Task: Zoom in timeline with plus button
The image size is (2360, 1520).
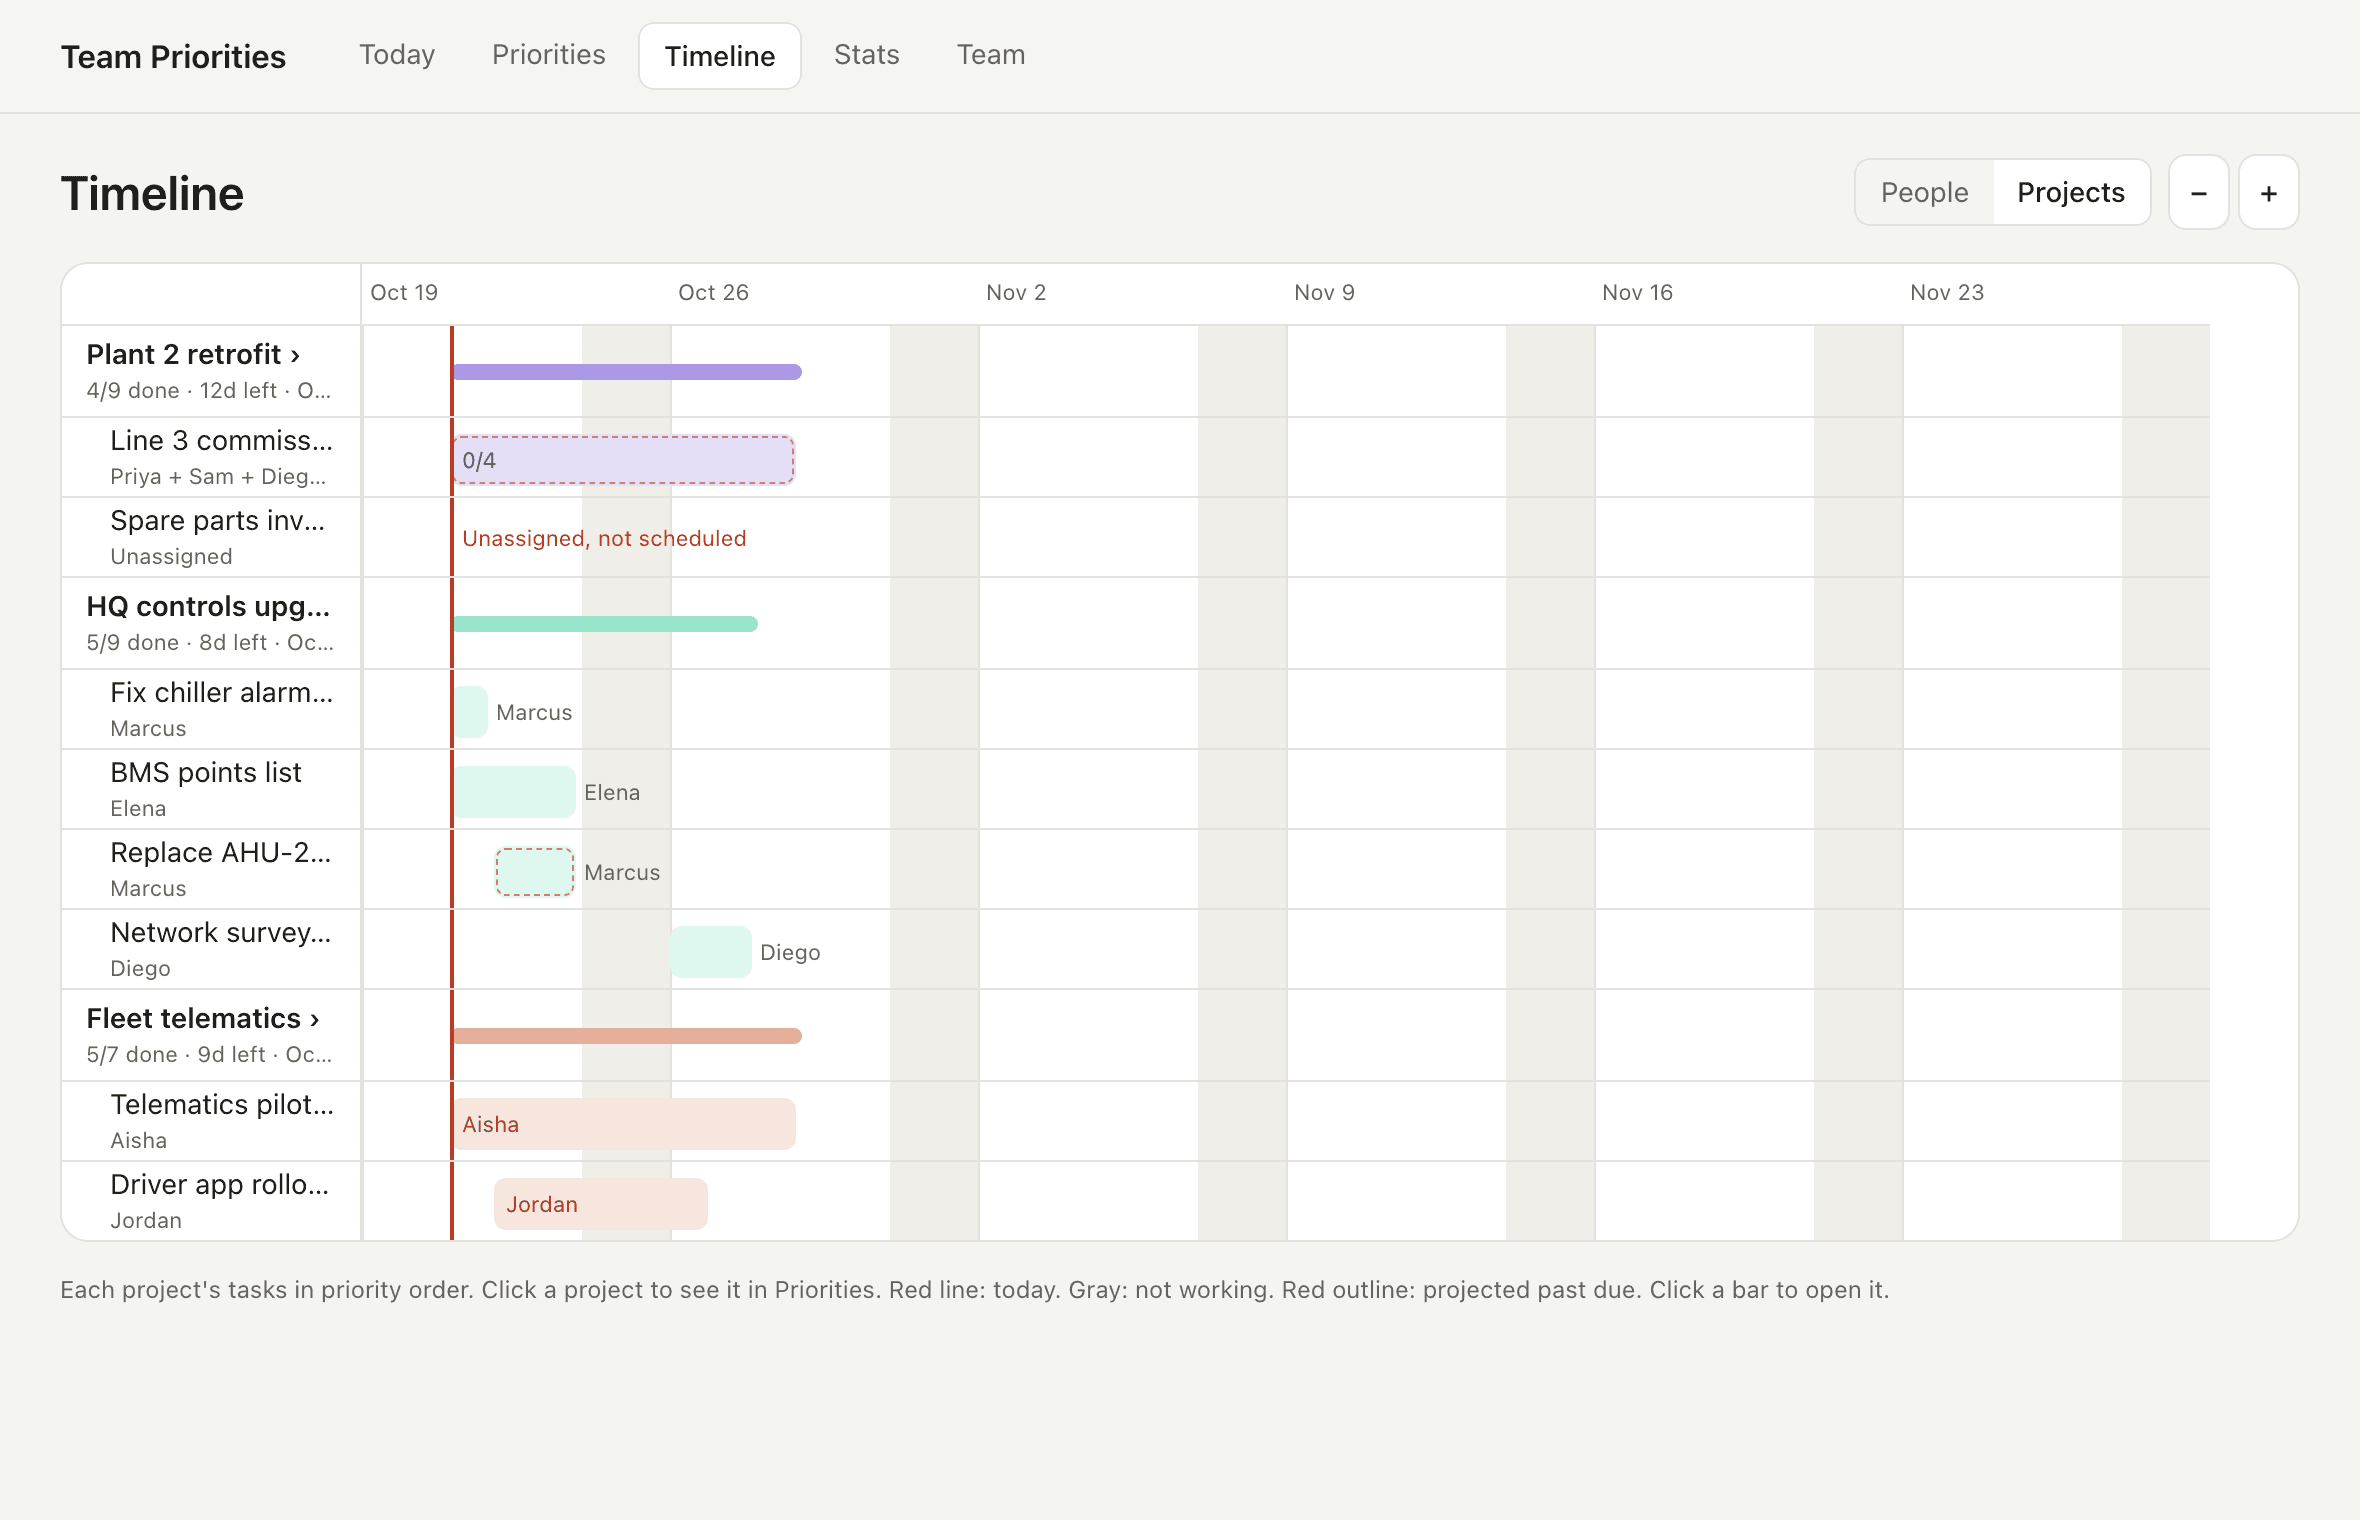Action: point(2268,192)
